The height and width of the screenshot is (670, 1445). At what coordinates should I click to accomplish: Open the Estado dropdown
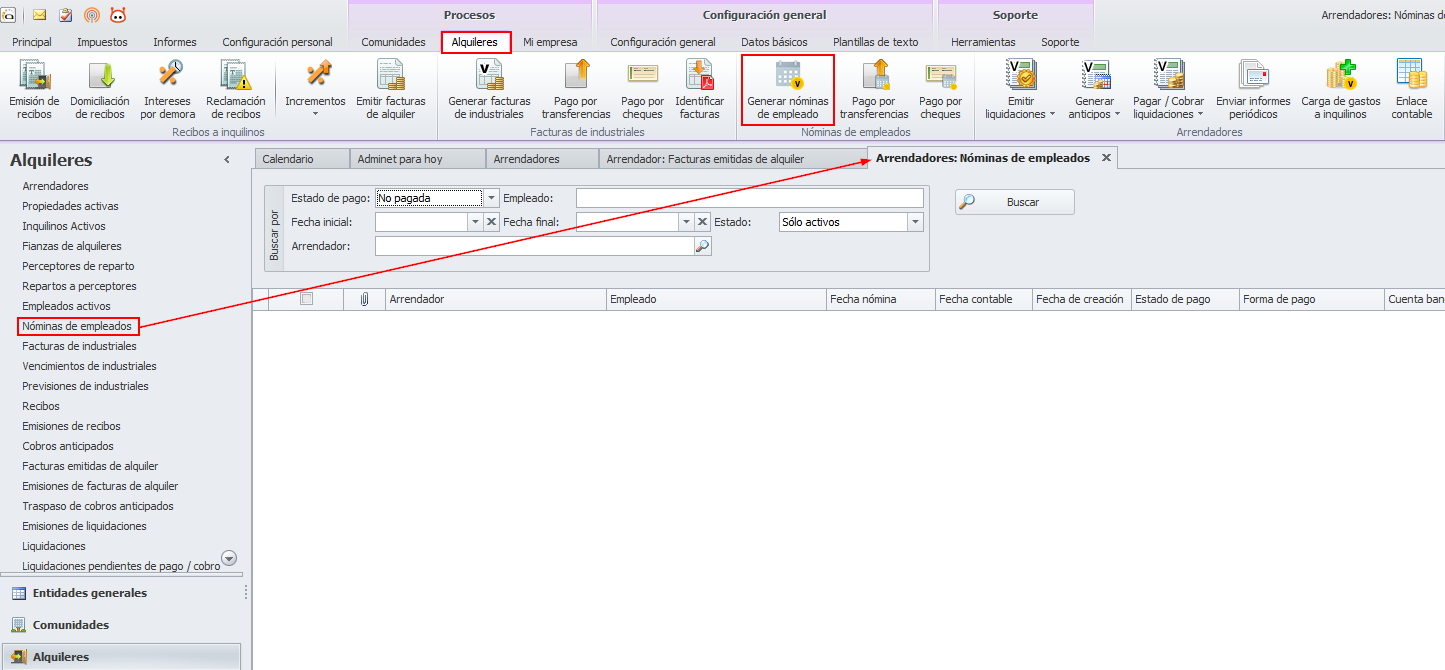(915, 222)
